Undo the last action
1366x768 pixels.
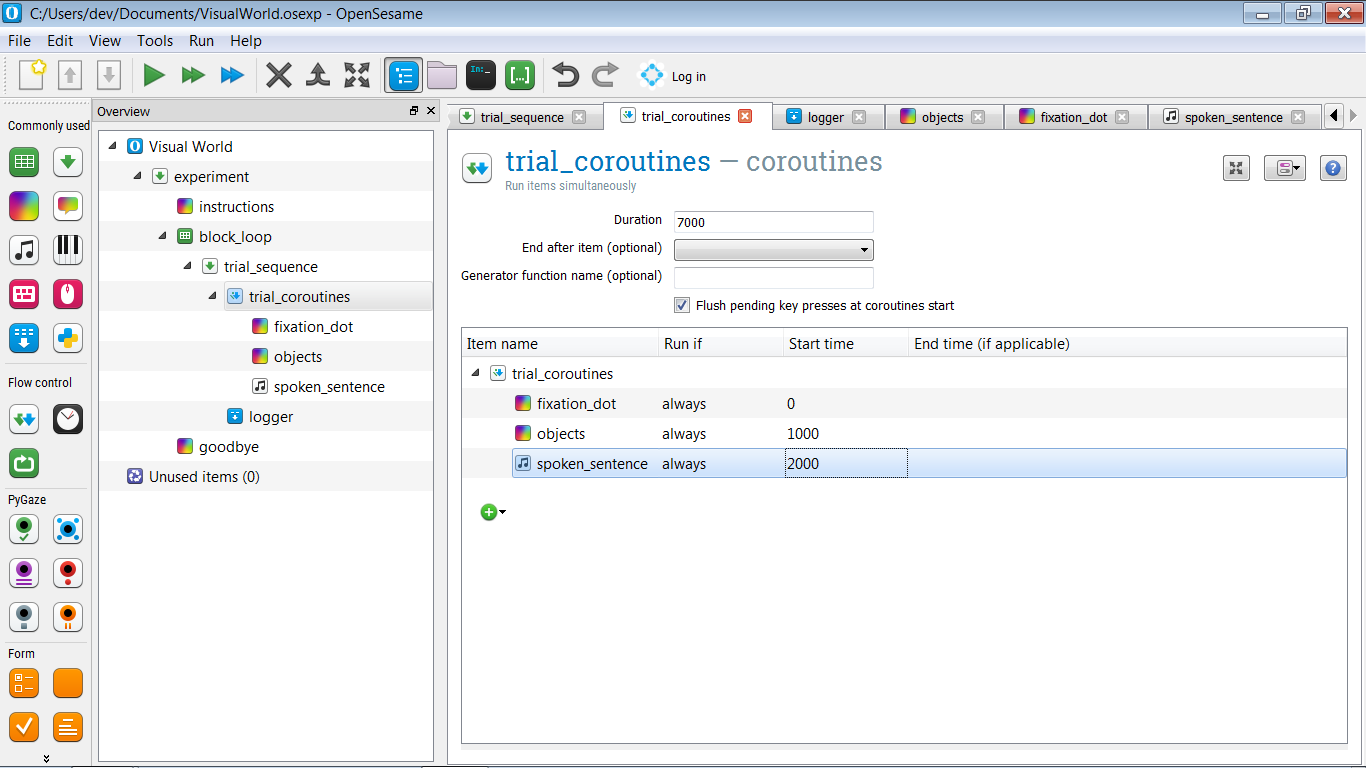(x=566, y=75)
